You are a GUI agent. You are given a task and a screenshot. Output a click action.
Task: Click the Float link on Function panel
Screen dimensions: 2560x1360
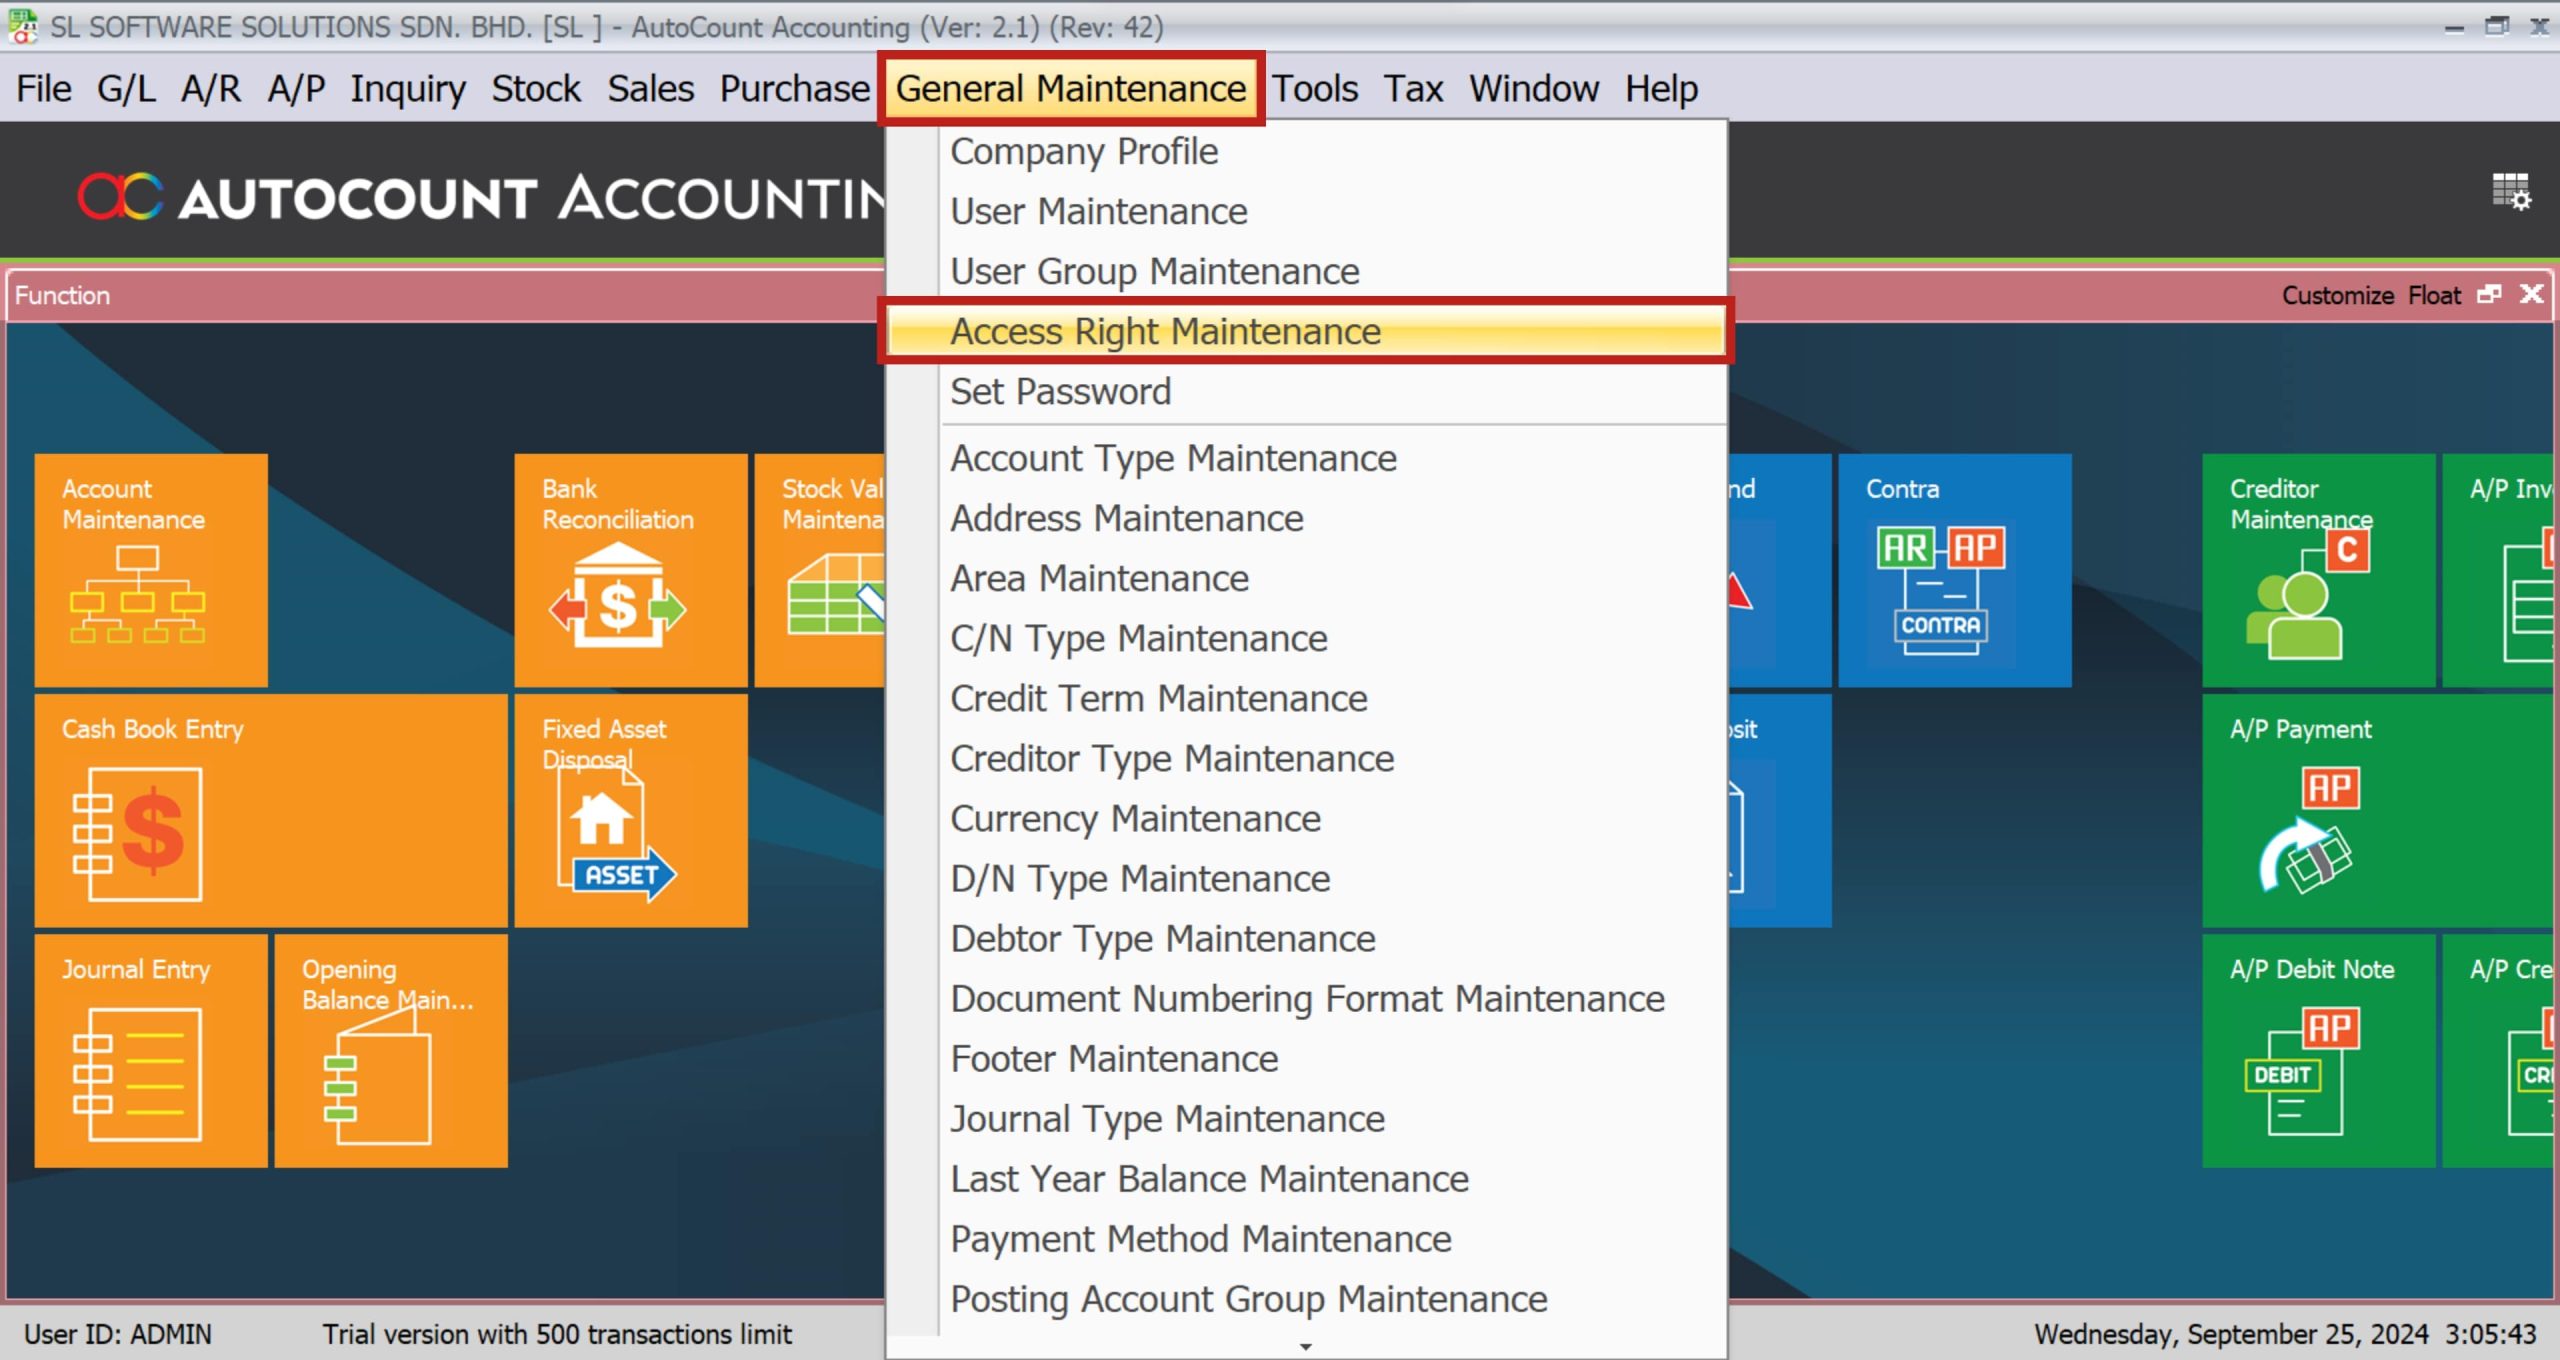point(2433,295)
